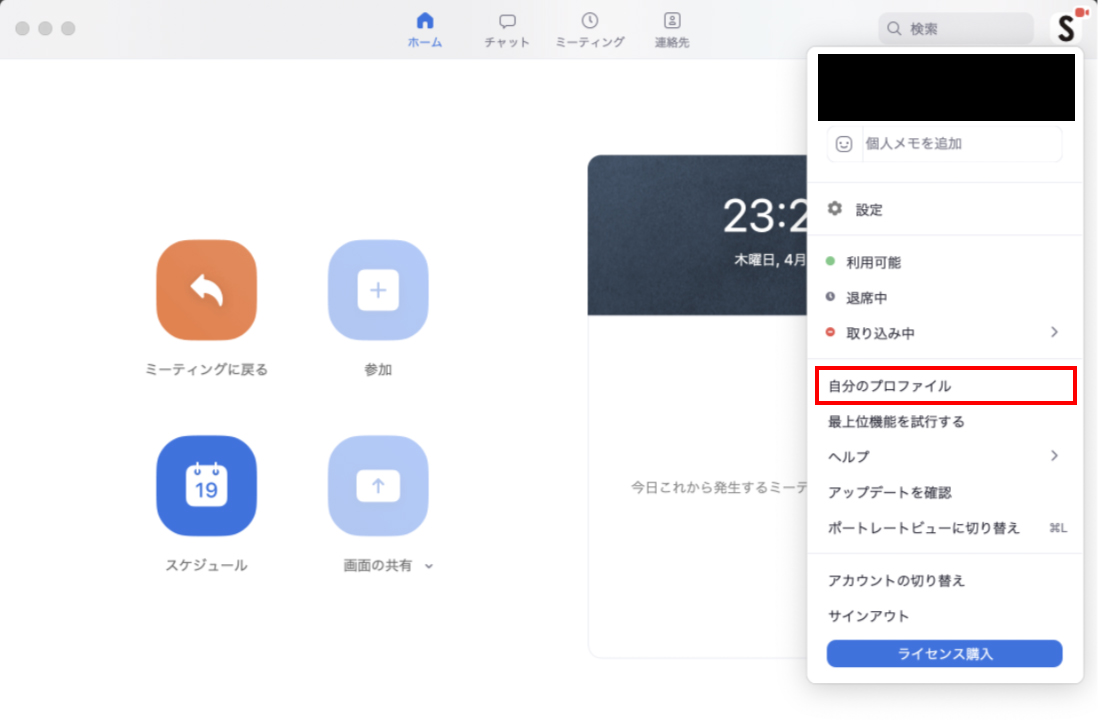Choose ポートレートビューに切り替え
The width and height of the screenshot is (1104, 724).
point(944,528)
